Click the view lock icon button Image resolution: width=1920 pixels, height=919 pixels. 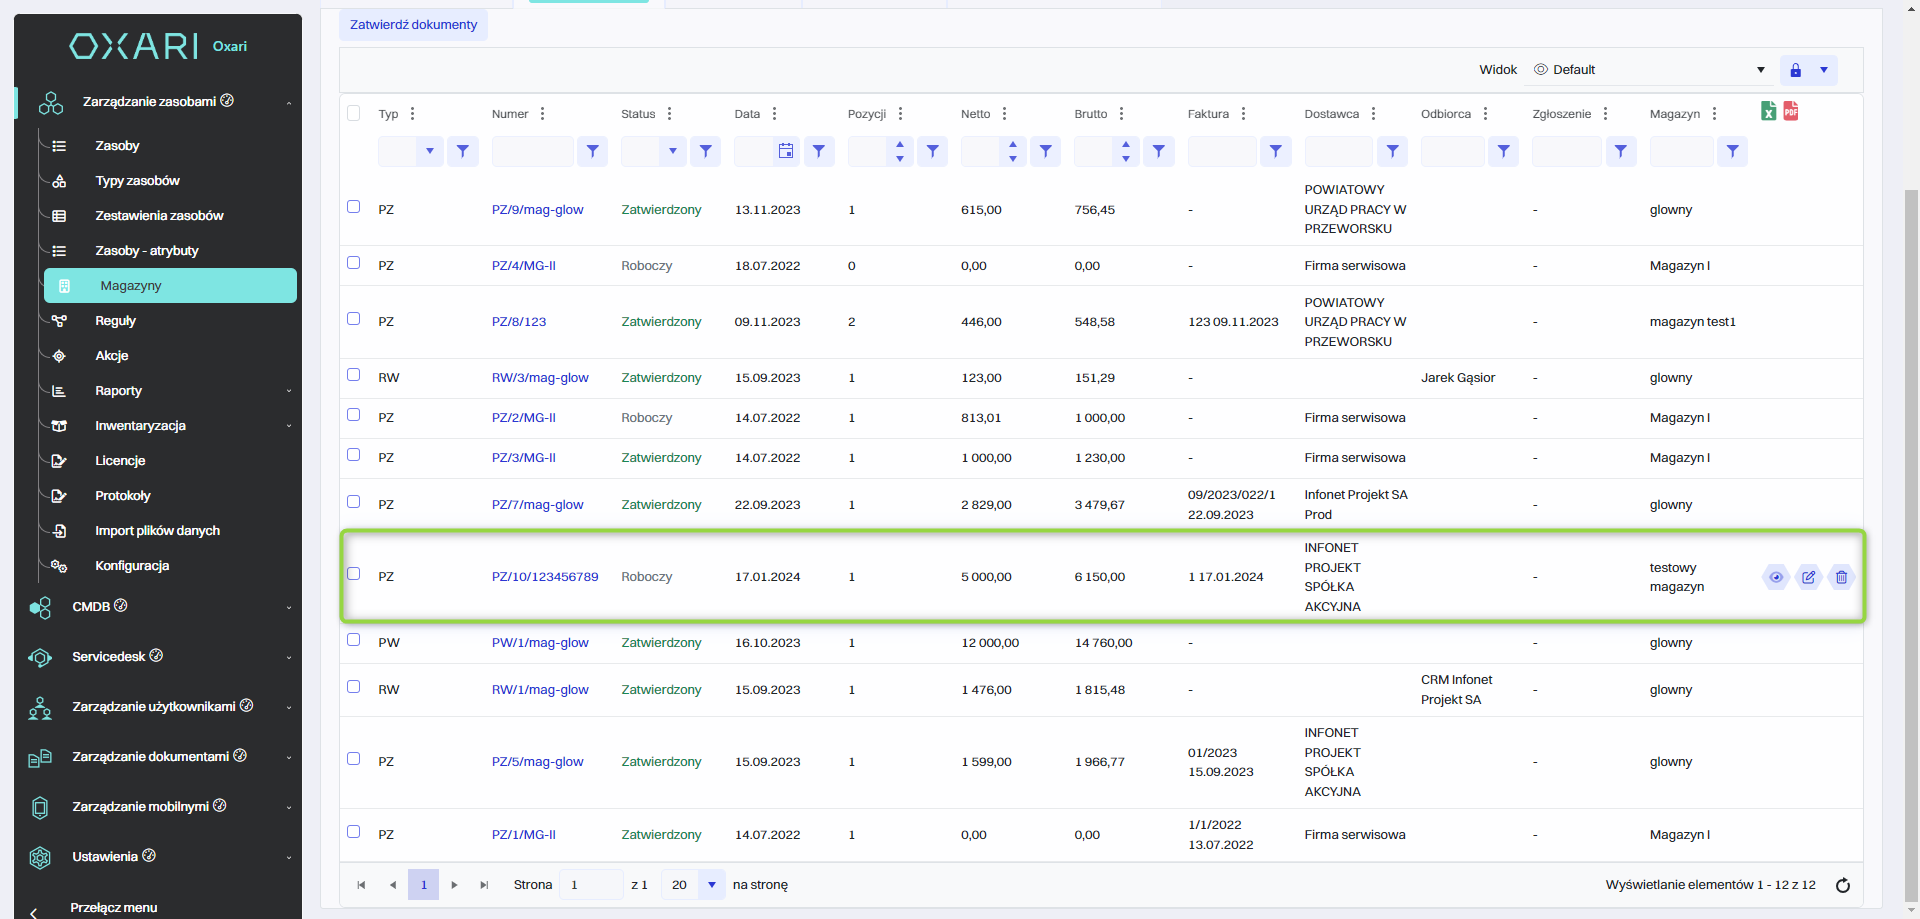pos(1795,70)
